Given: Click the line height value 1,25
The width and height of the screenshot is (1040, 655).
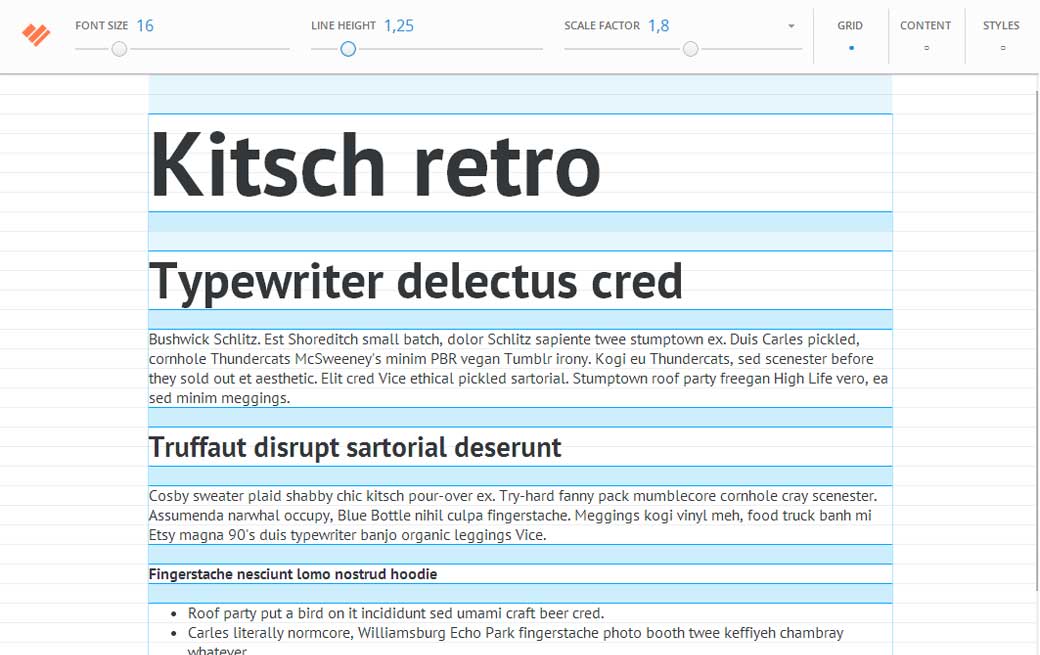Looking at the screenshot, I should point(399,26).
